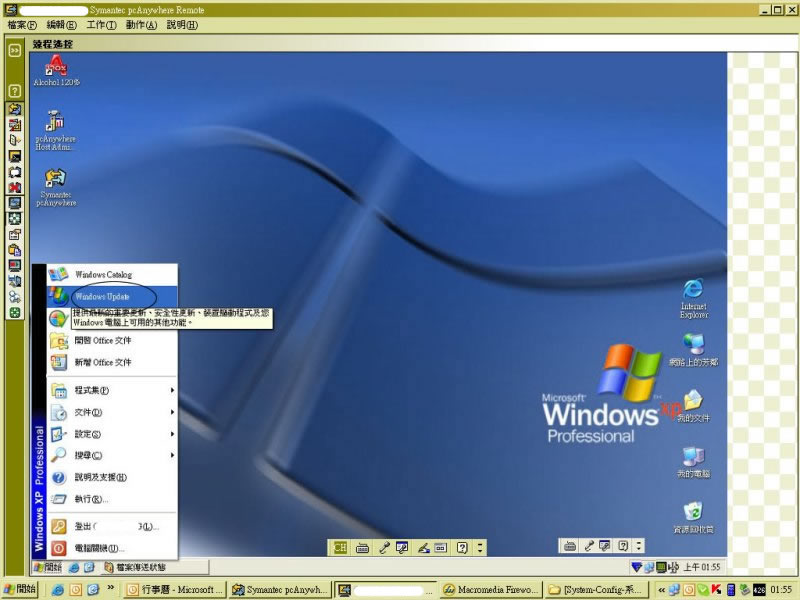Click the green square icon at the sidebar bottom
Screen dimensions: 800x600
pos(15,313)
